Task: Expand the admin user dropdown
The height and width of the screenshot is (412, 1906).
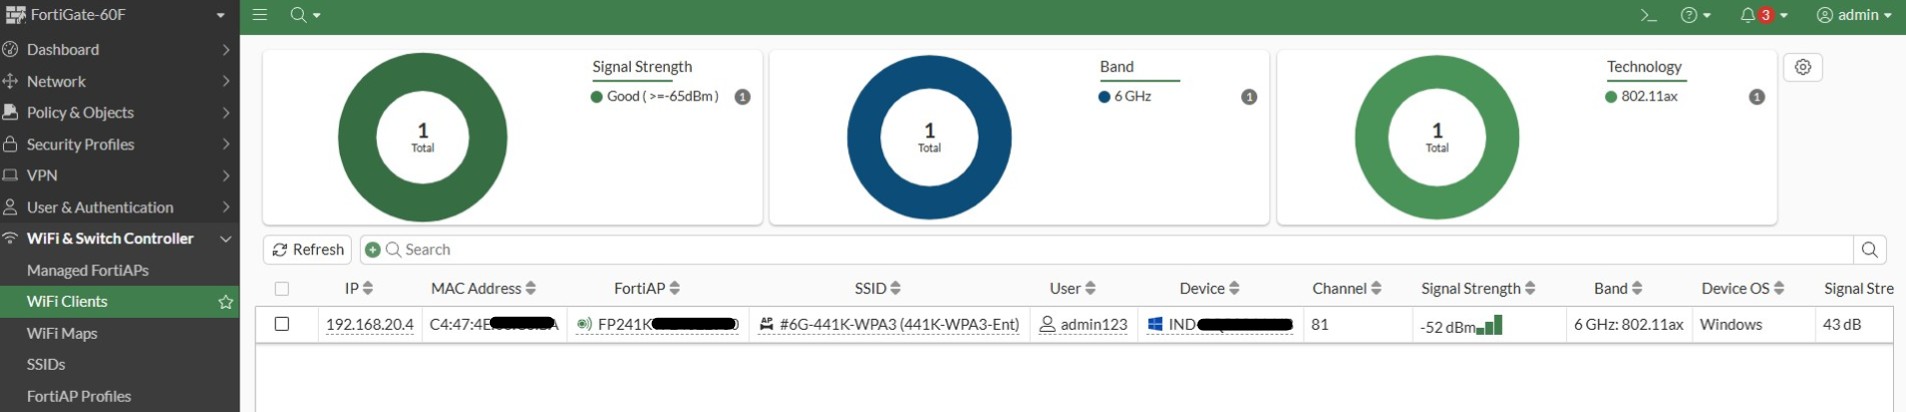Action: click(1855, 15)
